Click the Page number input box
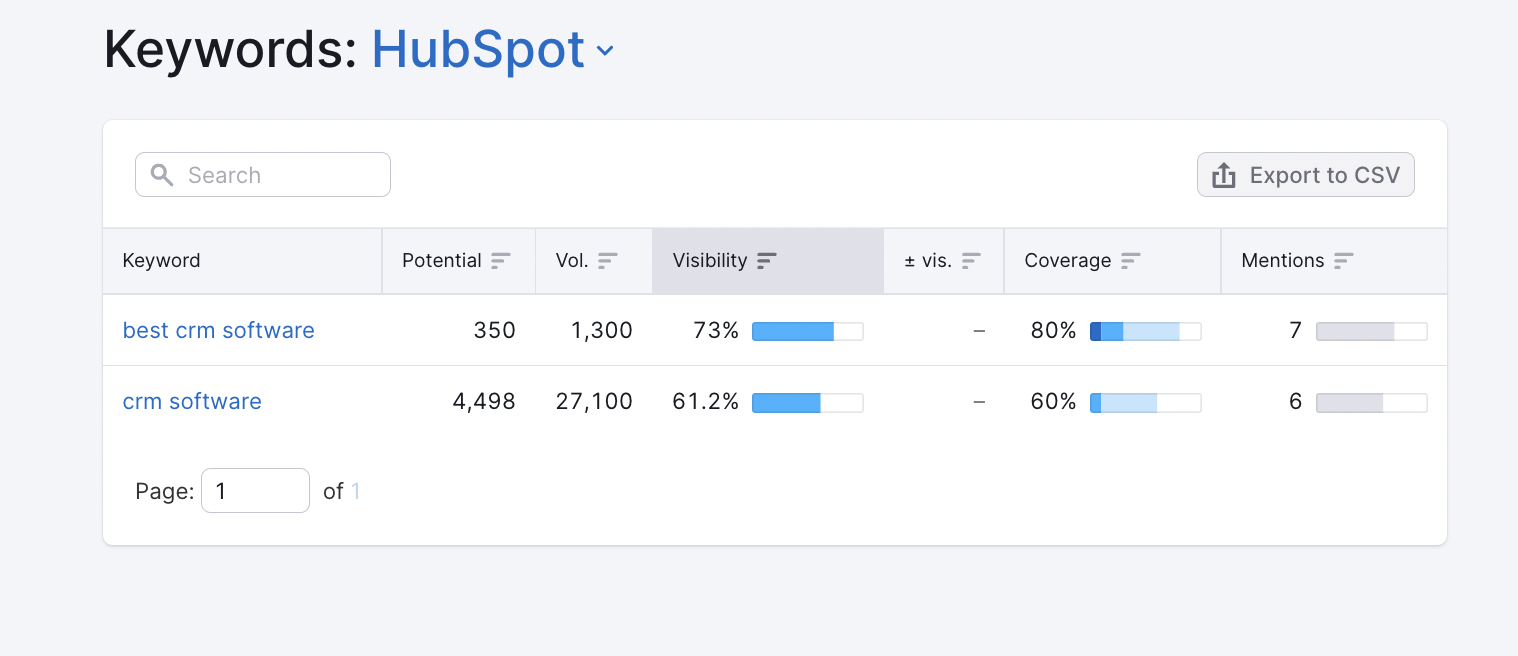Screen dimensions: 1518x656 point(255,491)
